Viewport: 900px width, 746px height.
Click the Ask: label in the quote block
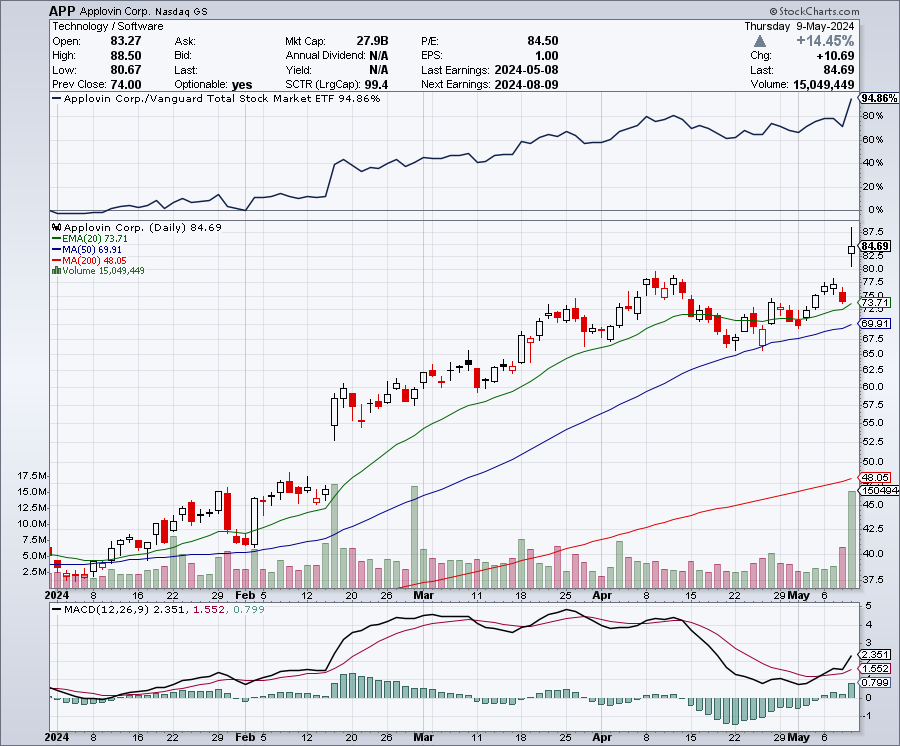tap(185, 41)
